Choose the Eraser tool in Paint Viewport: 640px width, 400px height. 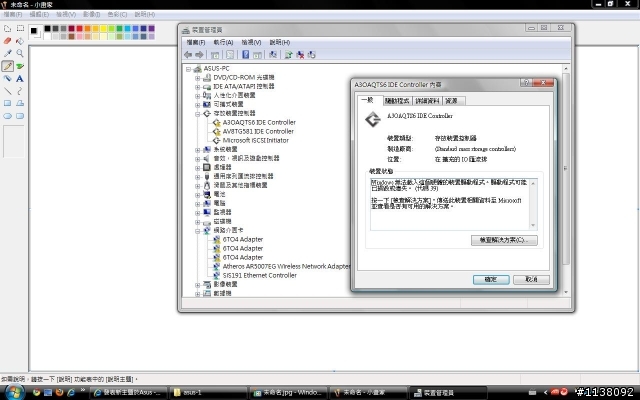click(7, 41)
